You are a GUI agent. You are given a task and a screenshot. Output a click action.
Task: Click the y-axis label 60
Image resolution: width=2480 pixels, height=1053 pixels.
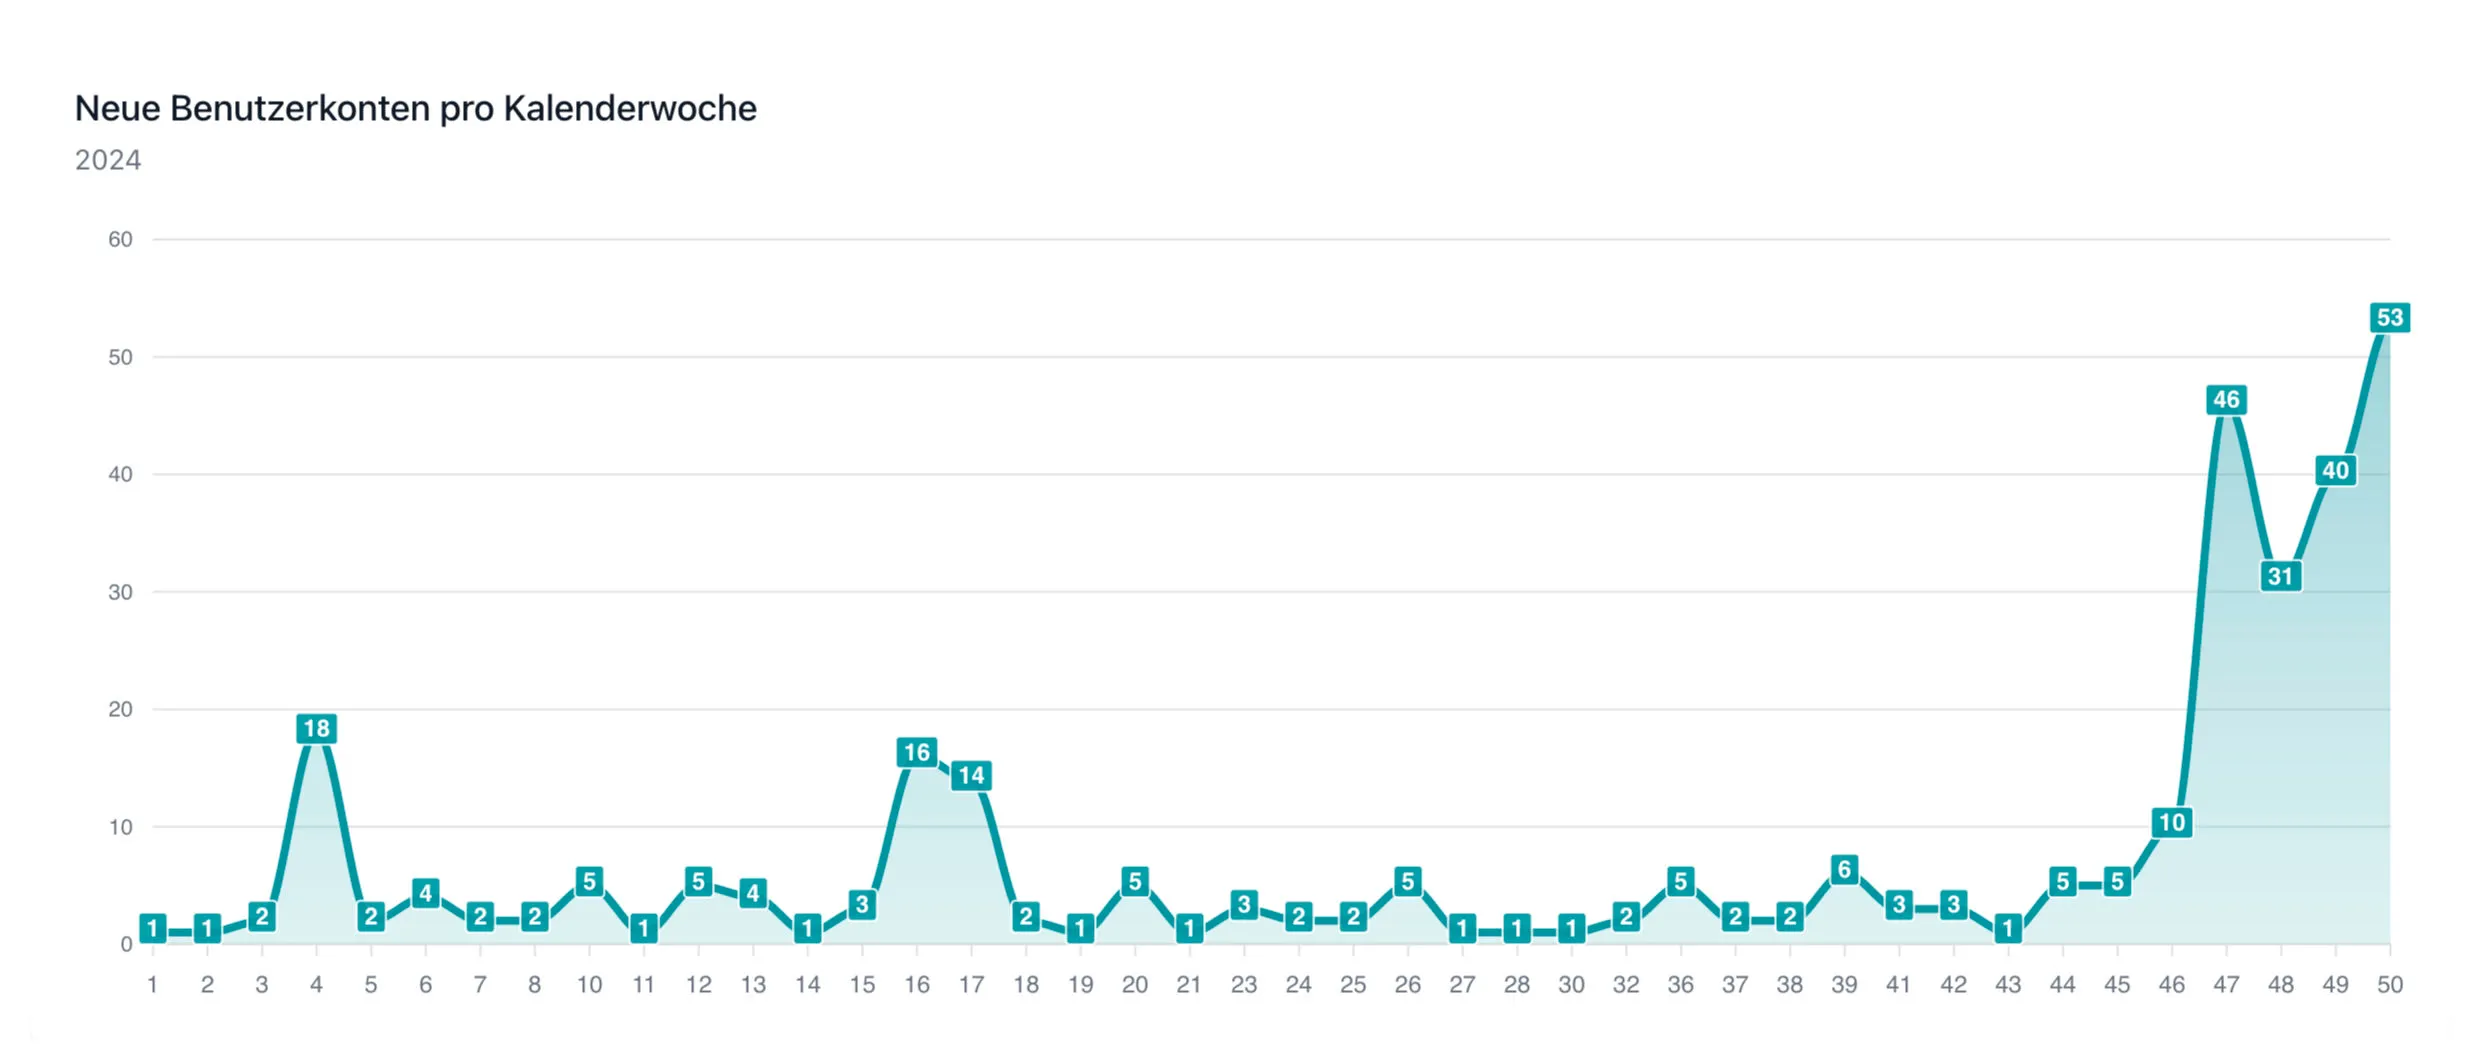tap(120, 239)
